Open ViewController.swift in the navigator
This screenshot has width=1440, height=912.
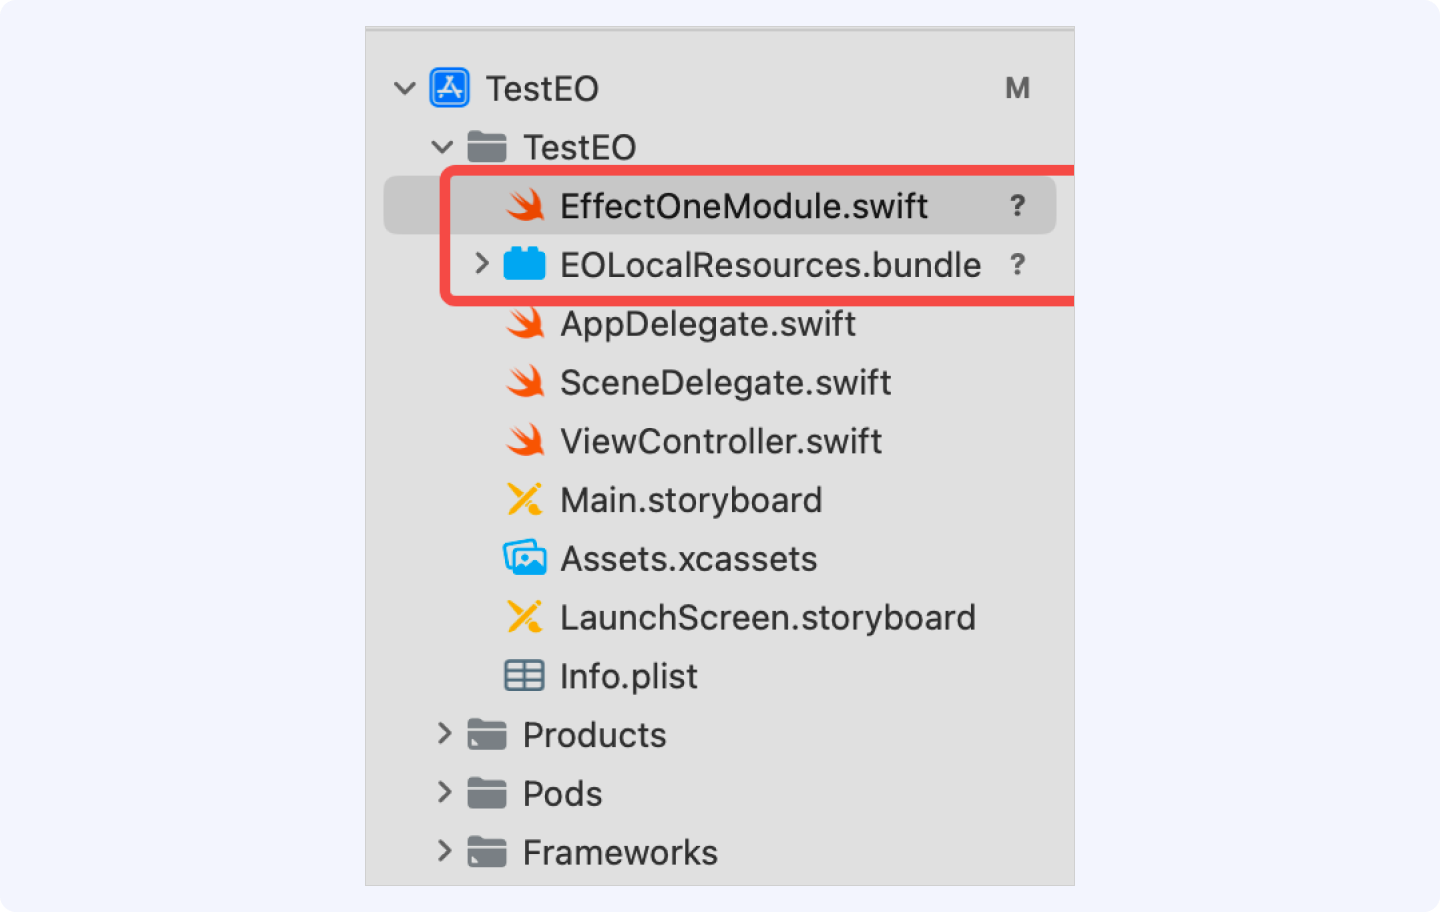click(x=720, y=441)
